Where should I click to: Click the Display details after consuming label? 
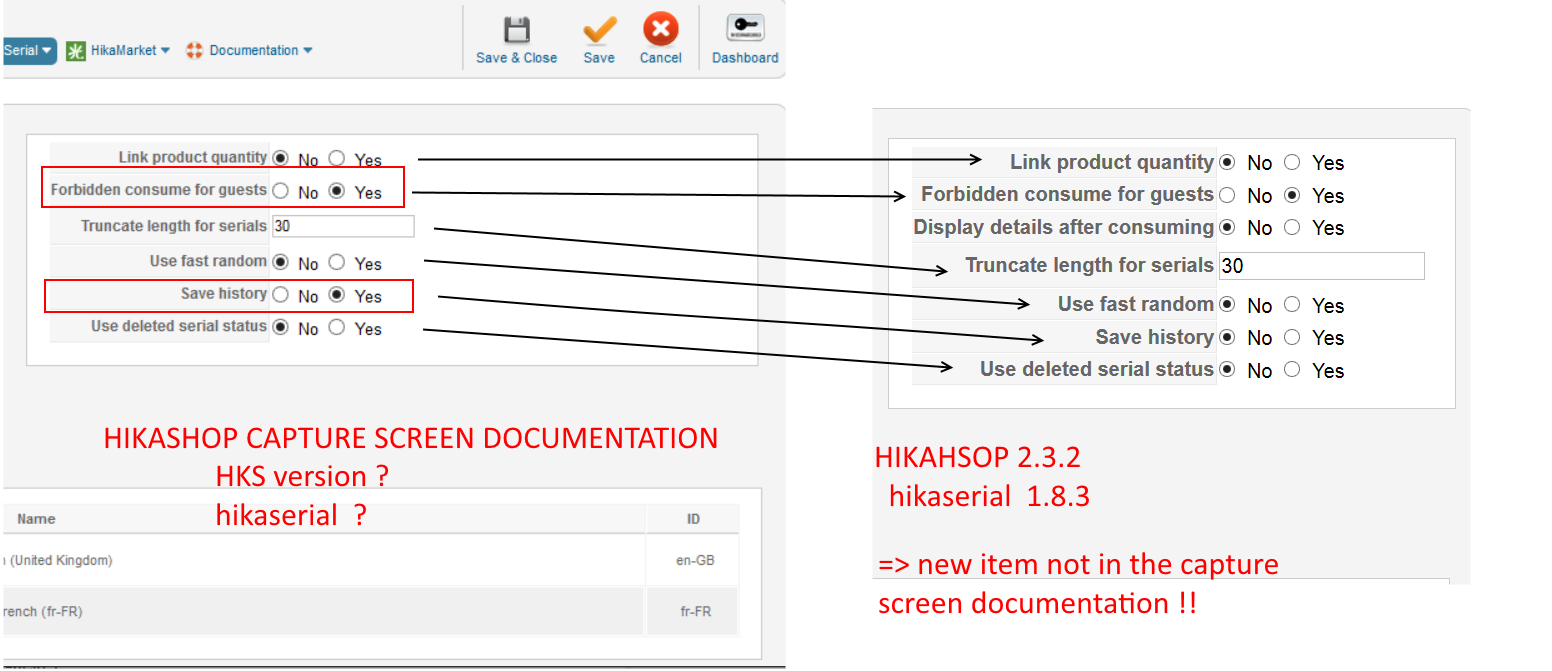(1063, 227)
